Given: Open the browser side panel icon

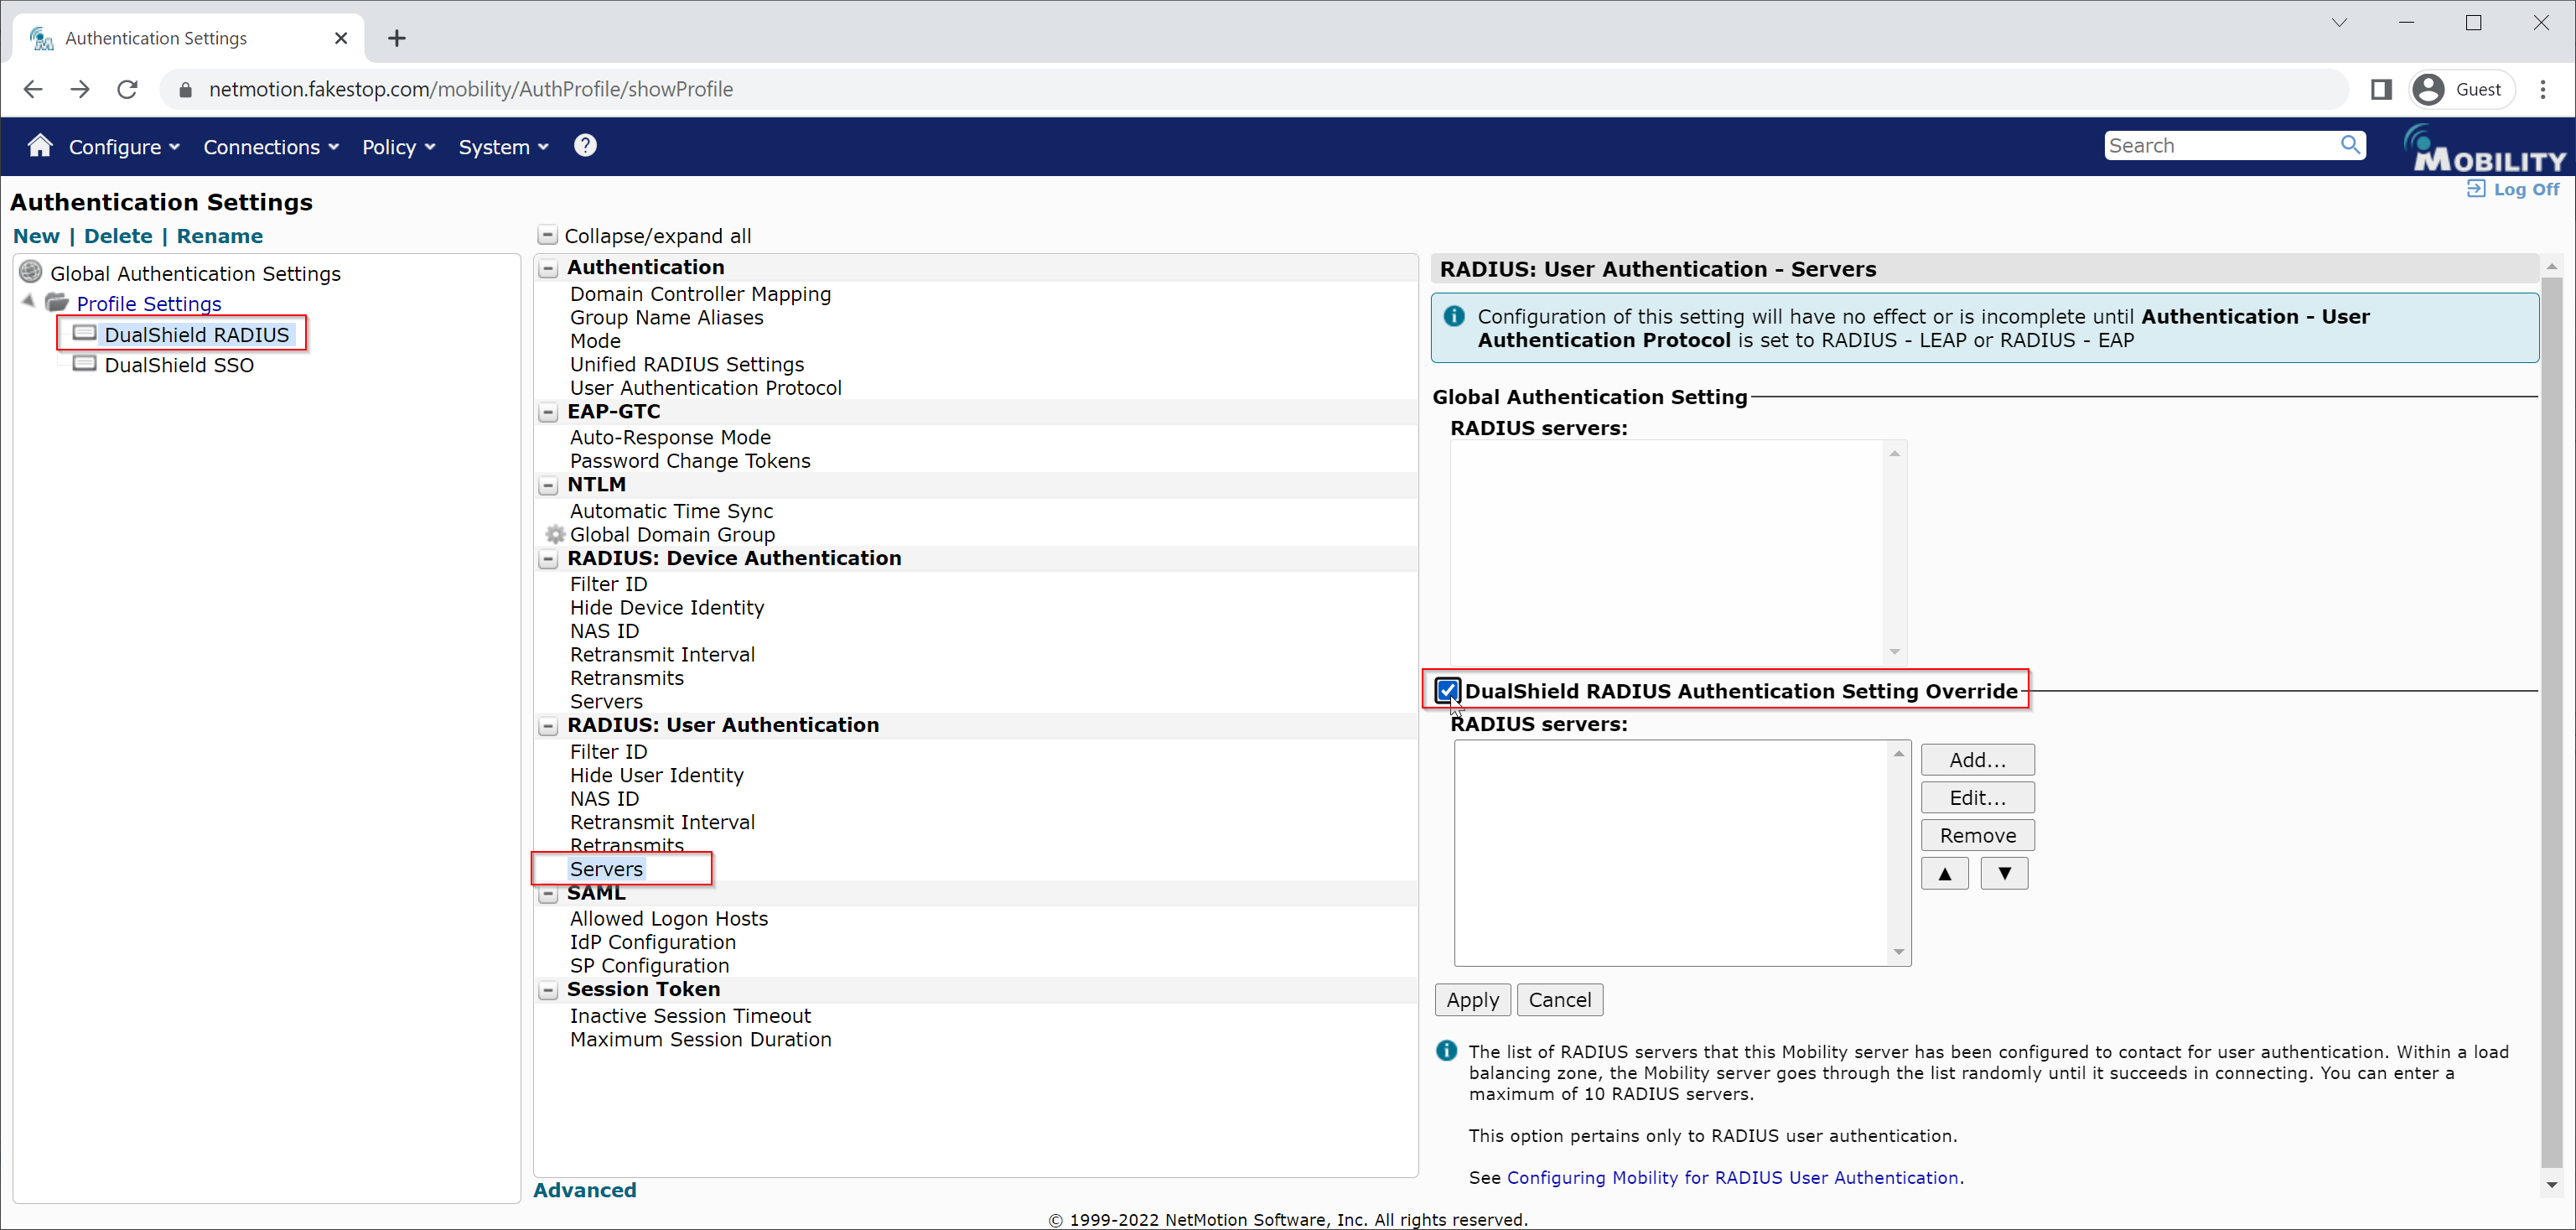Looking at the screenshot, I should coord(2381,89).
